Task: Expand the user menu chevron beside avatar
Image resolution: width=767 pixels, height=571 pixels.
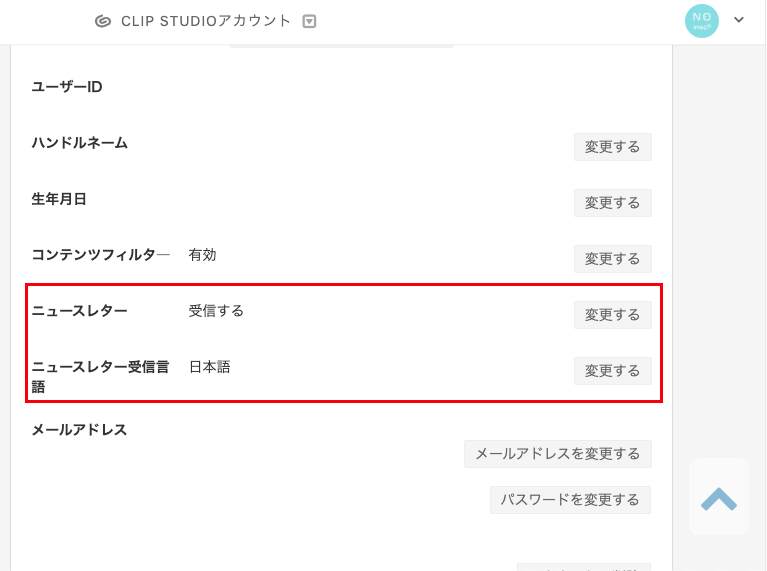Action: pos(739,20)
